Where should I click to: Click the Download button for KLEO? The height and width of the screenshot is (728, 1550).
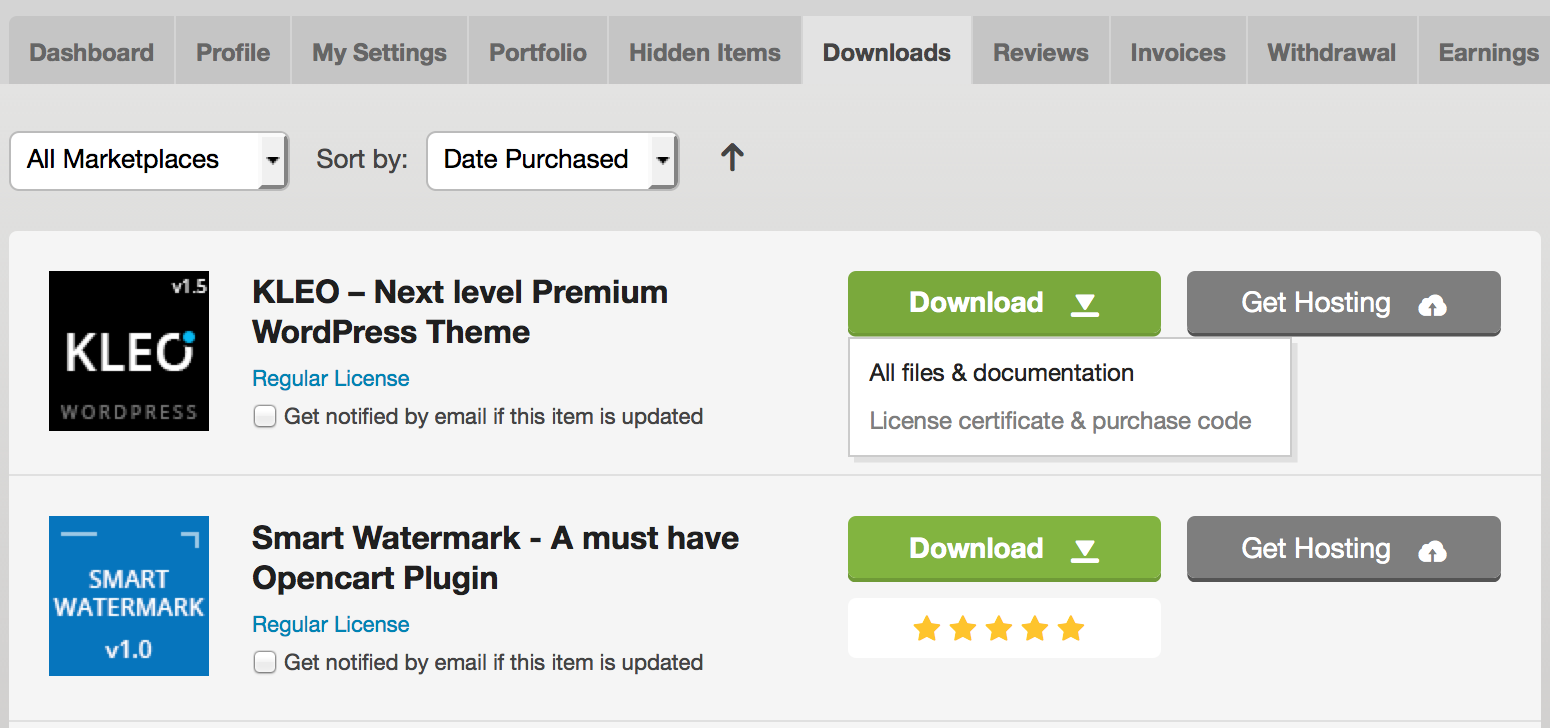click(1004, 303)
